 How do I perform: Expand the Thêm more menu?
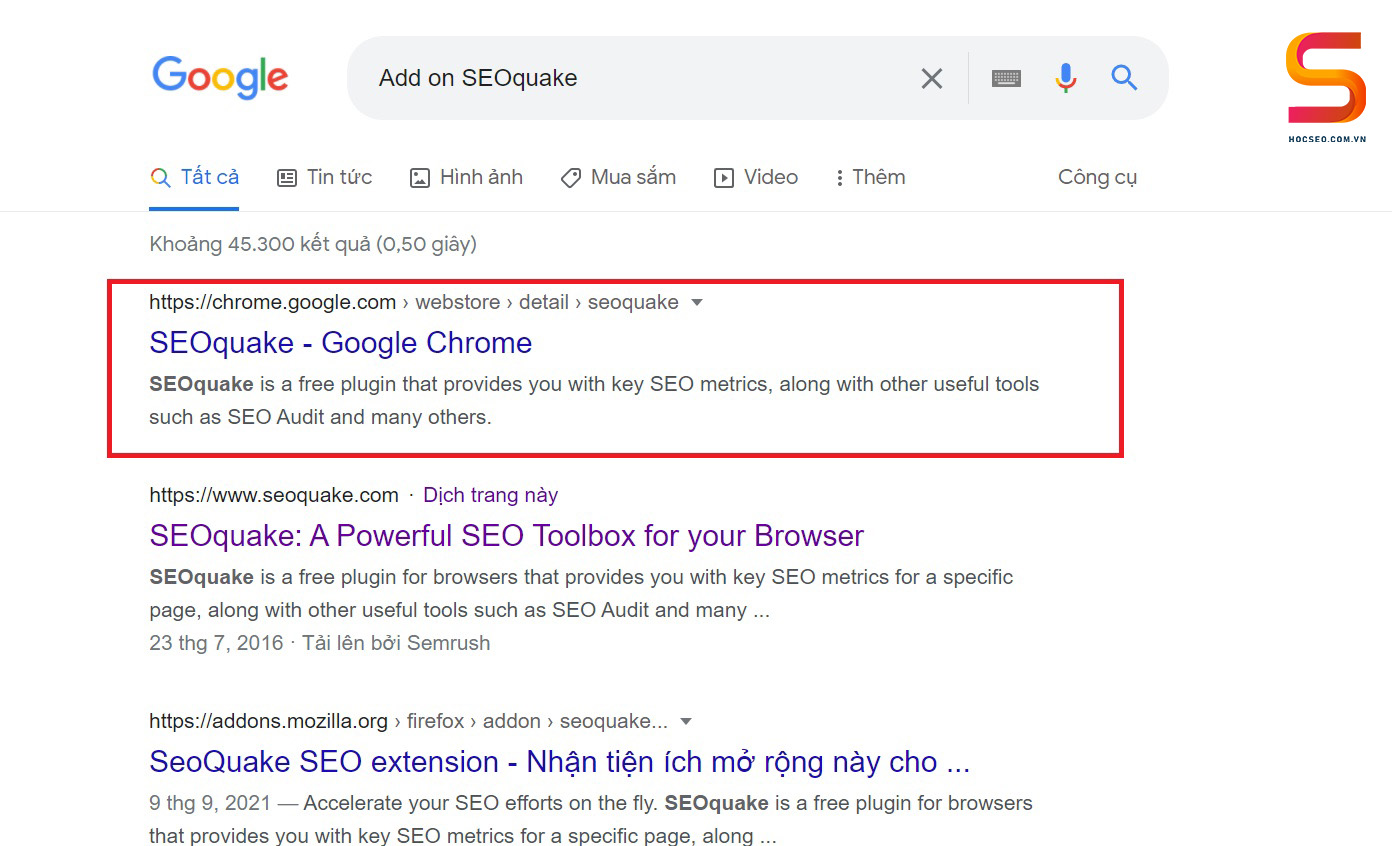(x=870, y=177)
